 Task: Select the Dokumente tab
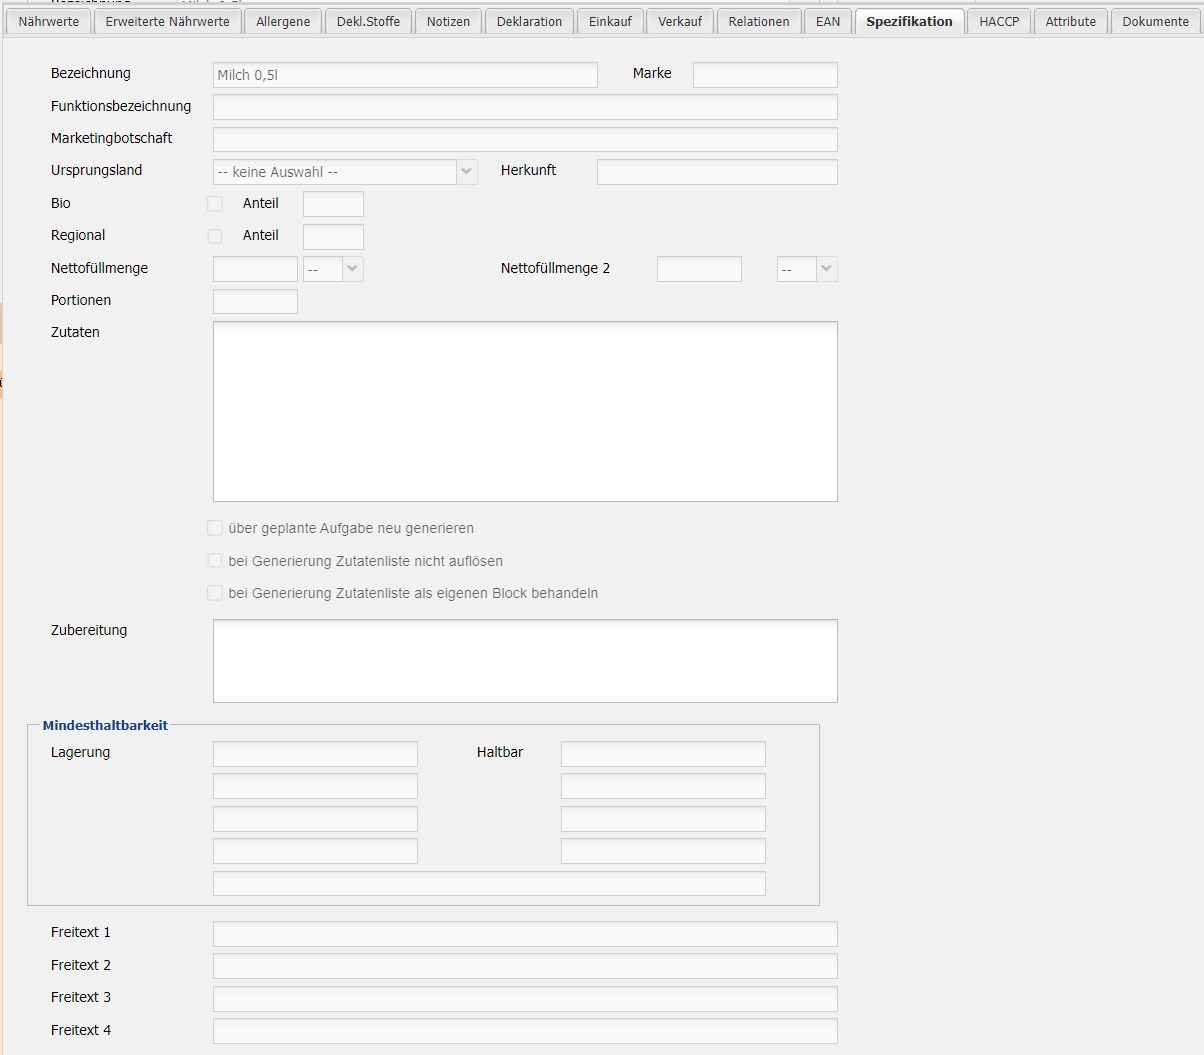pos(1155,21)
